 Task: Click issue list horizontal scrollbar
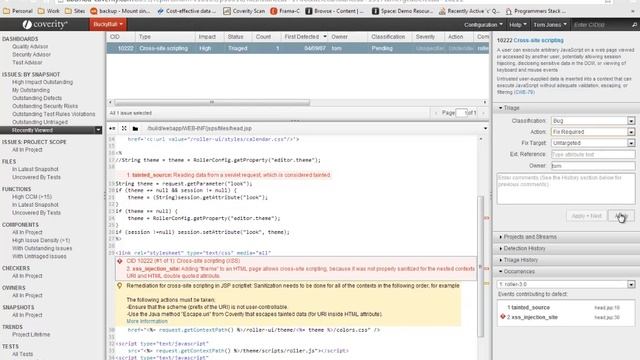(x=212, y=102)
